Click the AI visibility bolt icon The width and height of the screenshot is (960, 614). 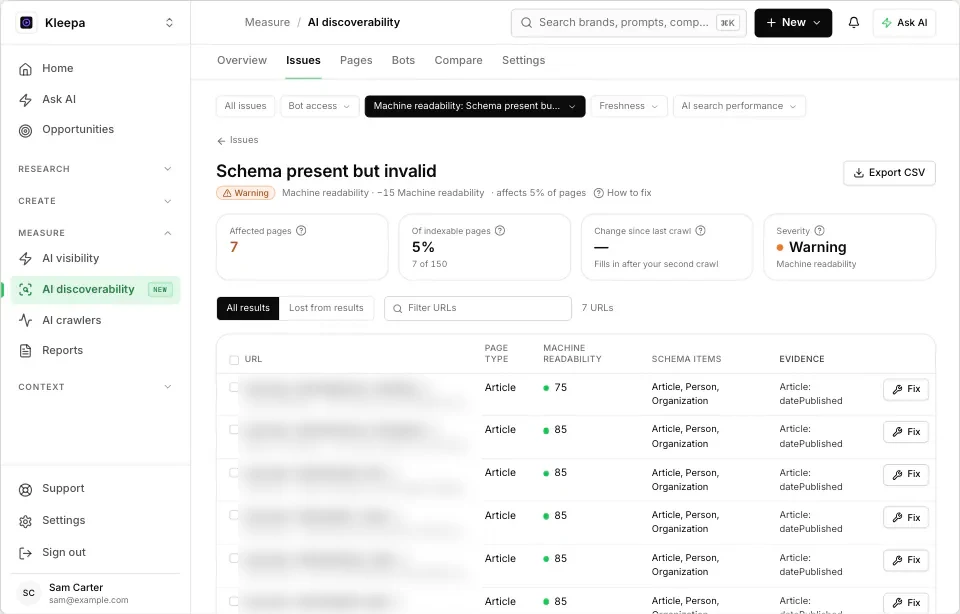tap(25, 258)
